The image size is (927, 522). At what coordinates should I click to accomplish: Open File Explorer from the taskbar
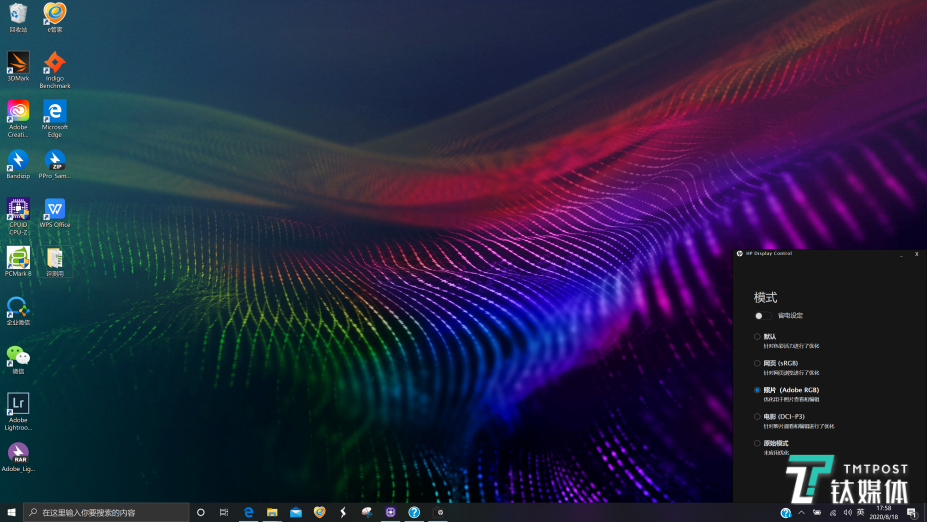pos(272,512)
